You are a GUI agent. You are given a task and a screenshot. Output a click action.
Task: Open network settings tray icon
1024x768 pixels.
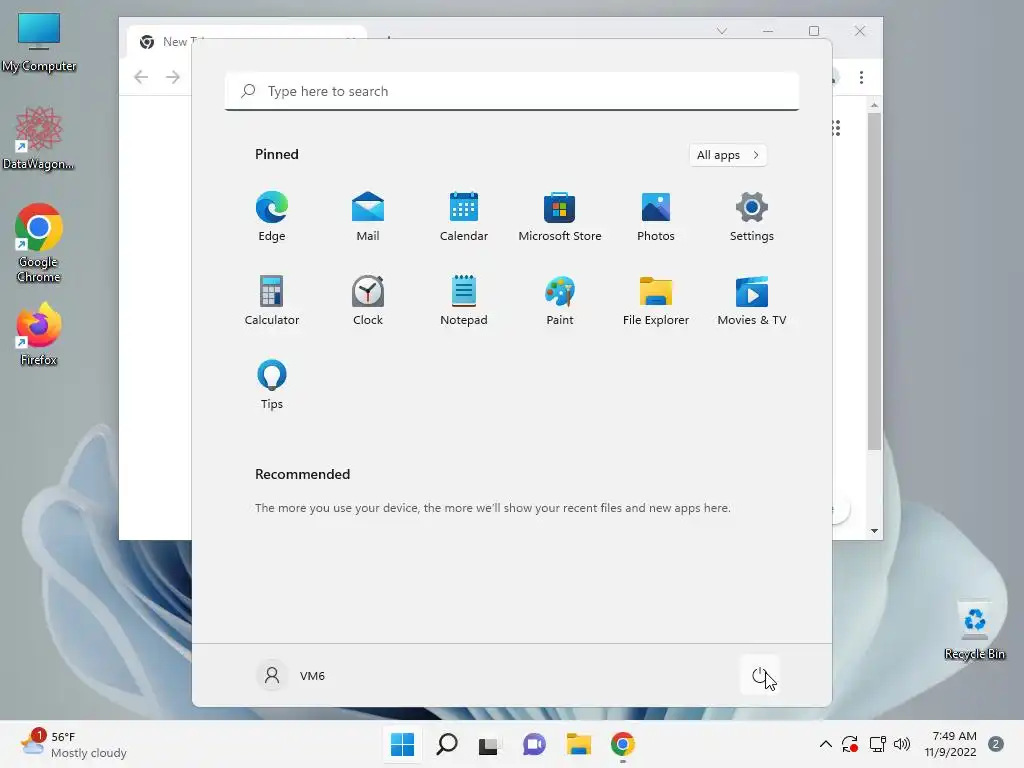point(877,744)
